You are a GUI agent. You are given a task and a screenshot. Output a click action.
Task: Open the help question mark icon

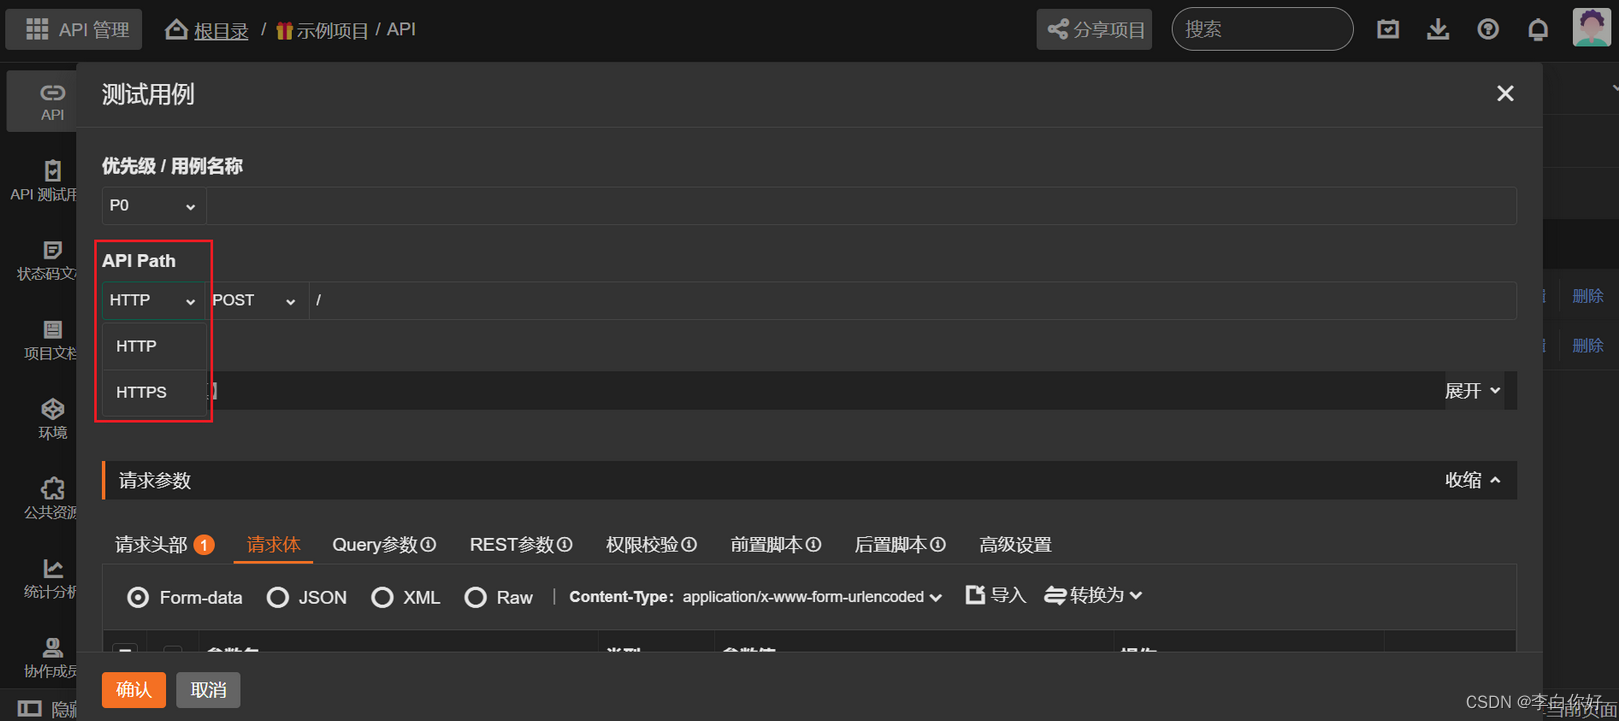1487,30
